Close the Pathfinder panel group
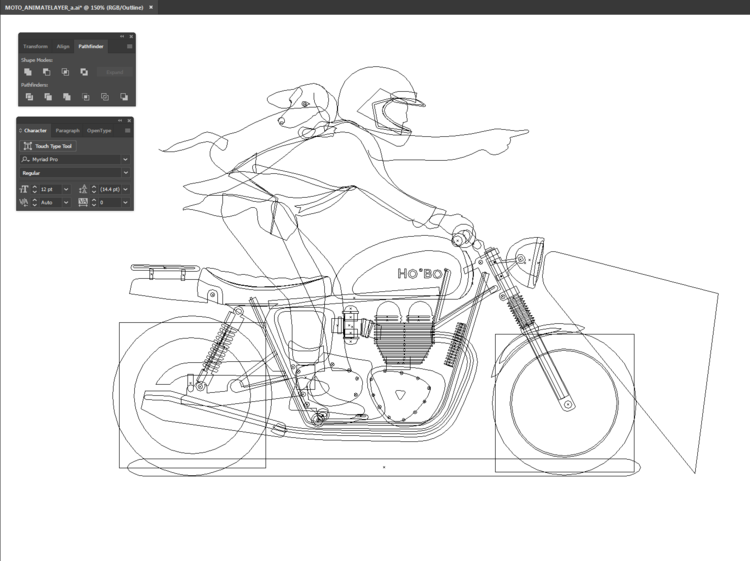Screen dimensions: 750x561 pyautogui.click(x=131, y=36)
